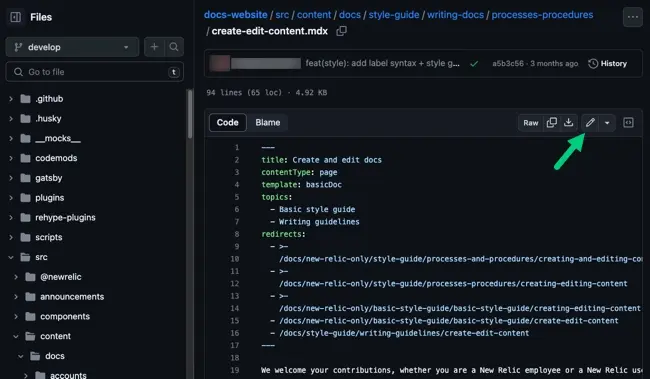The height and width of the screenshot is (379, 650).
Task: Open the three-dot more options menu
Action: (x=633, y=17)
